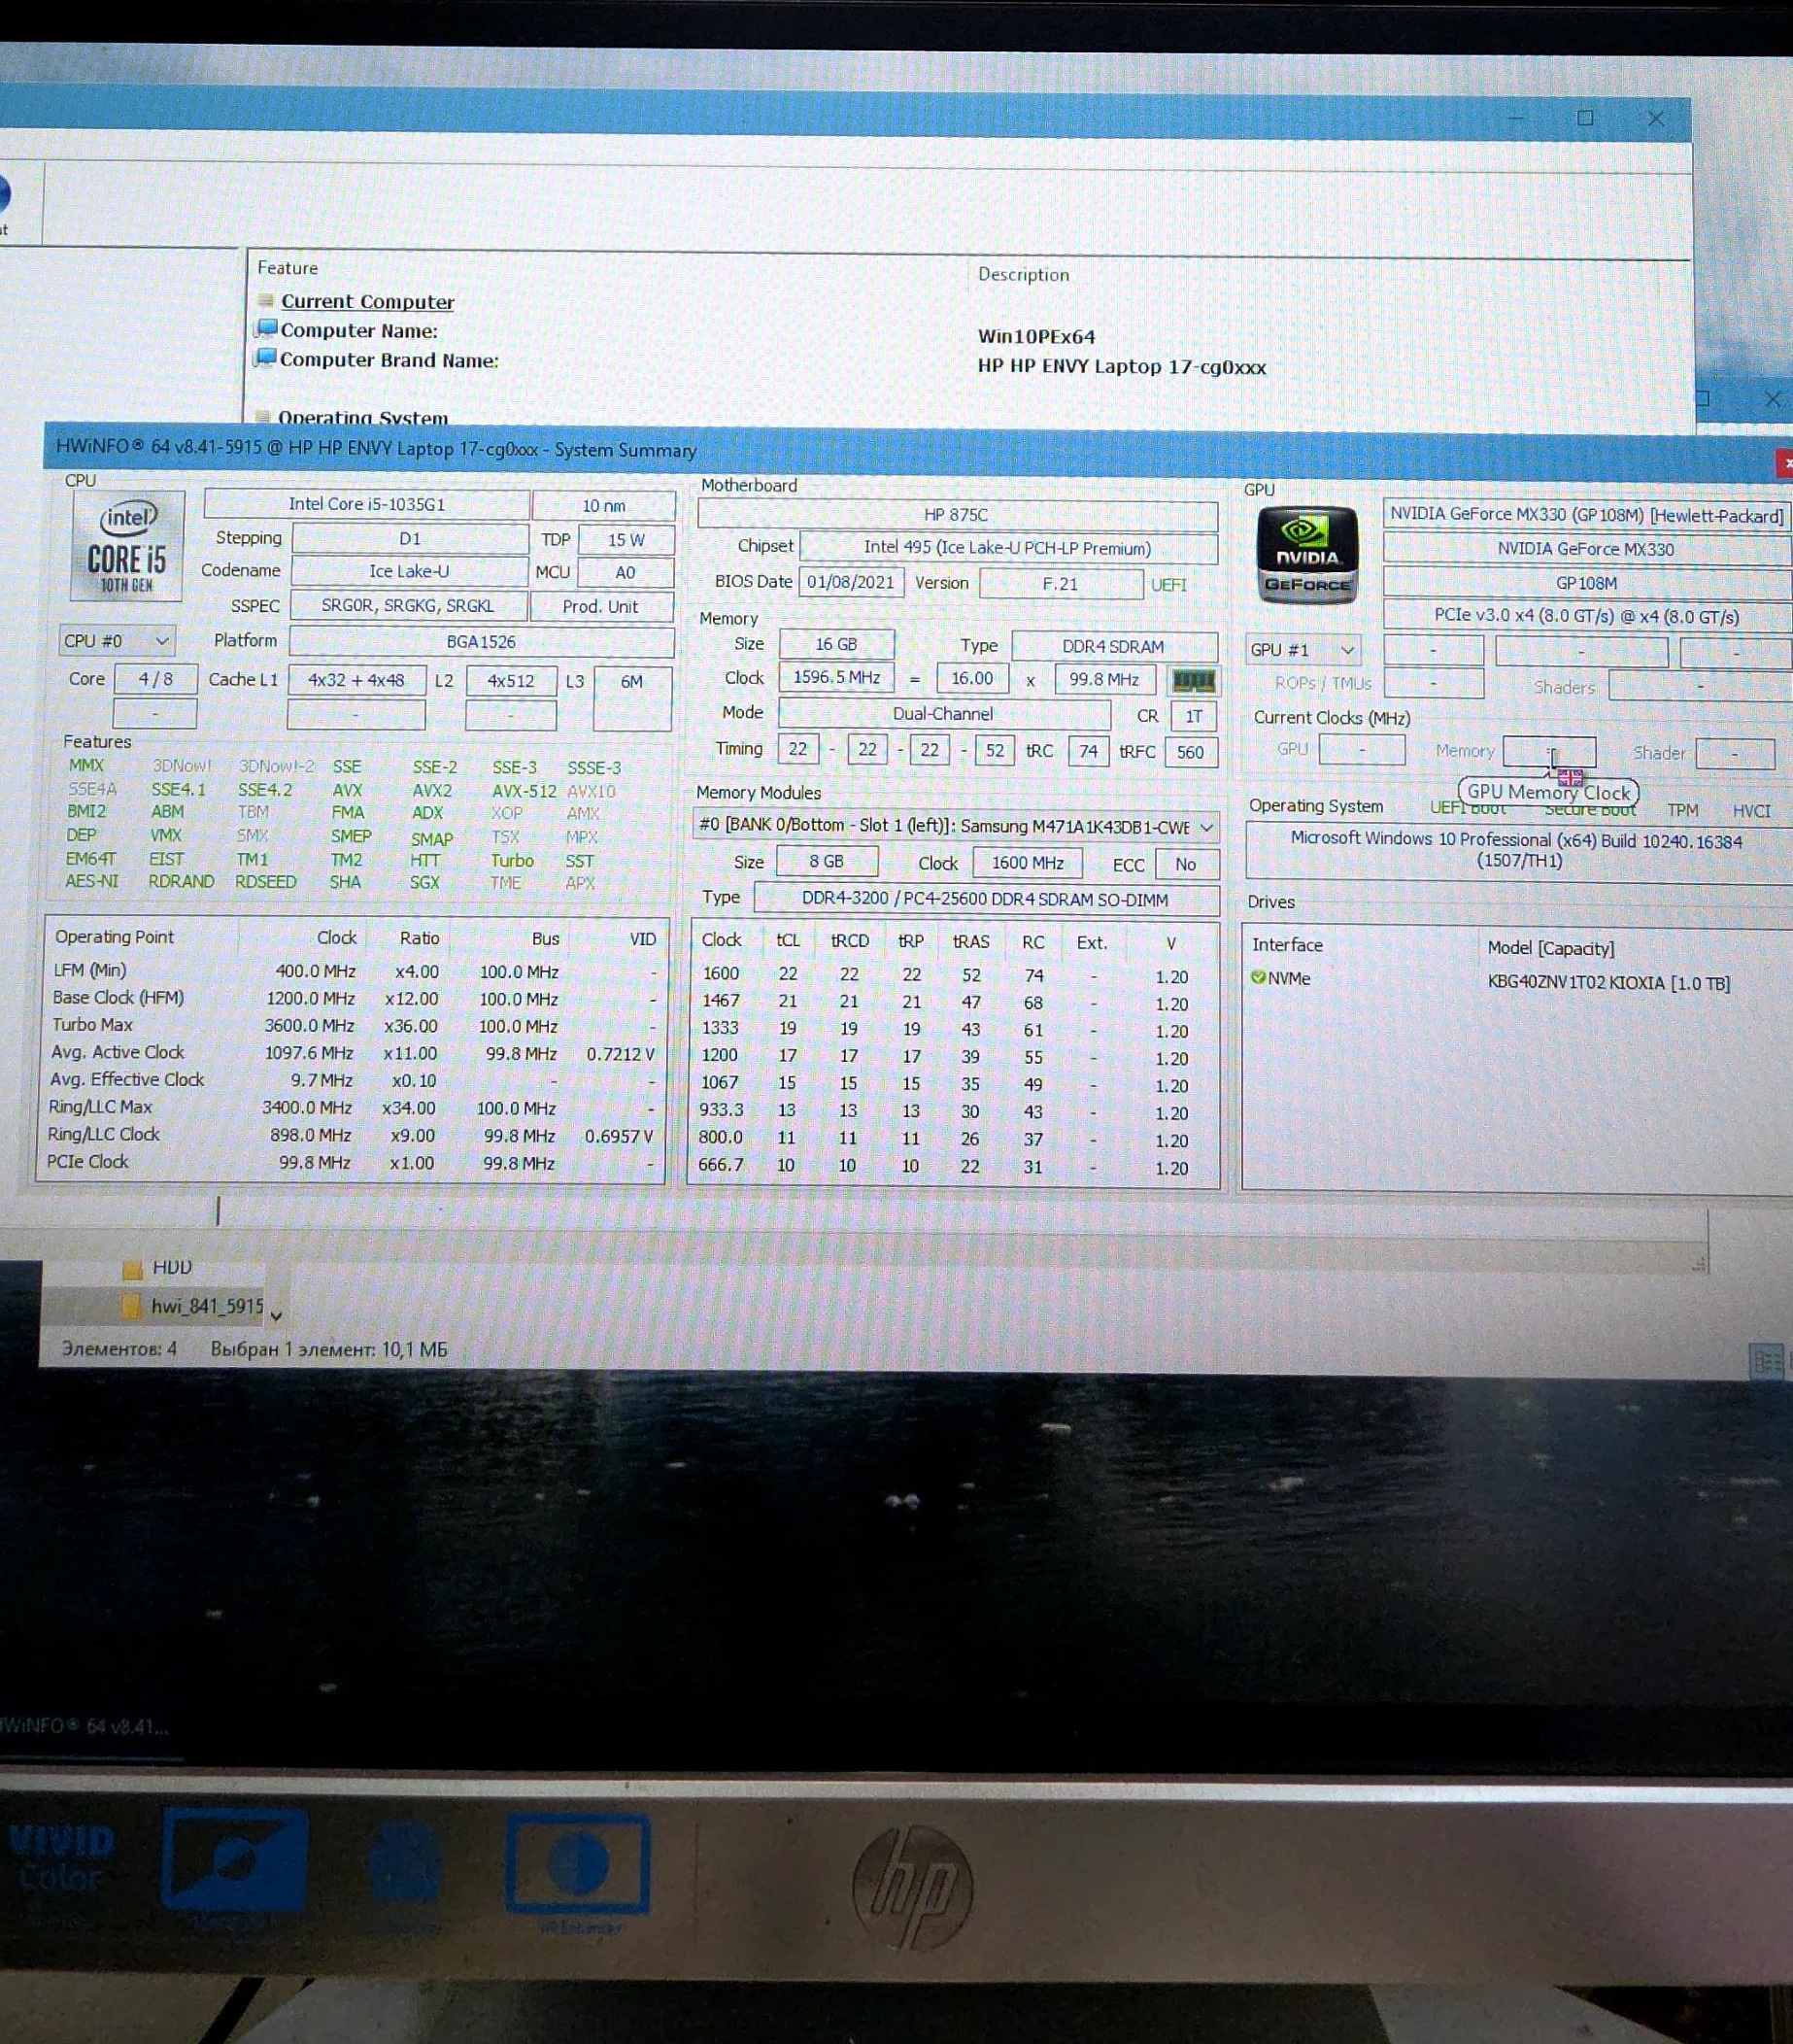Click the Platform field BGA1526
Screen dimensions: 1793x2044
click(482, 641)
